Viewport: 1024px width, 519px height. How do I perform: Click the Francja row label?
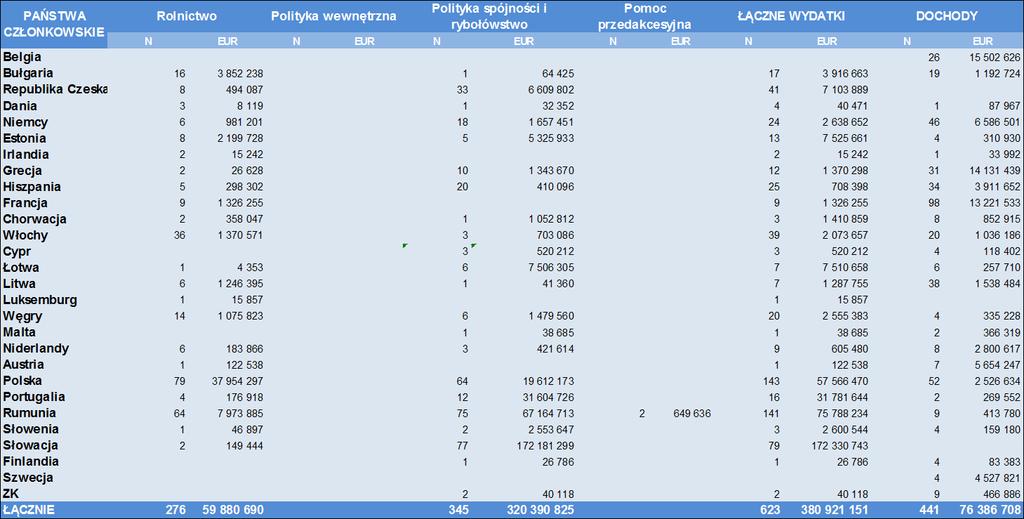[x=25, y=202]
